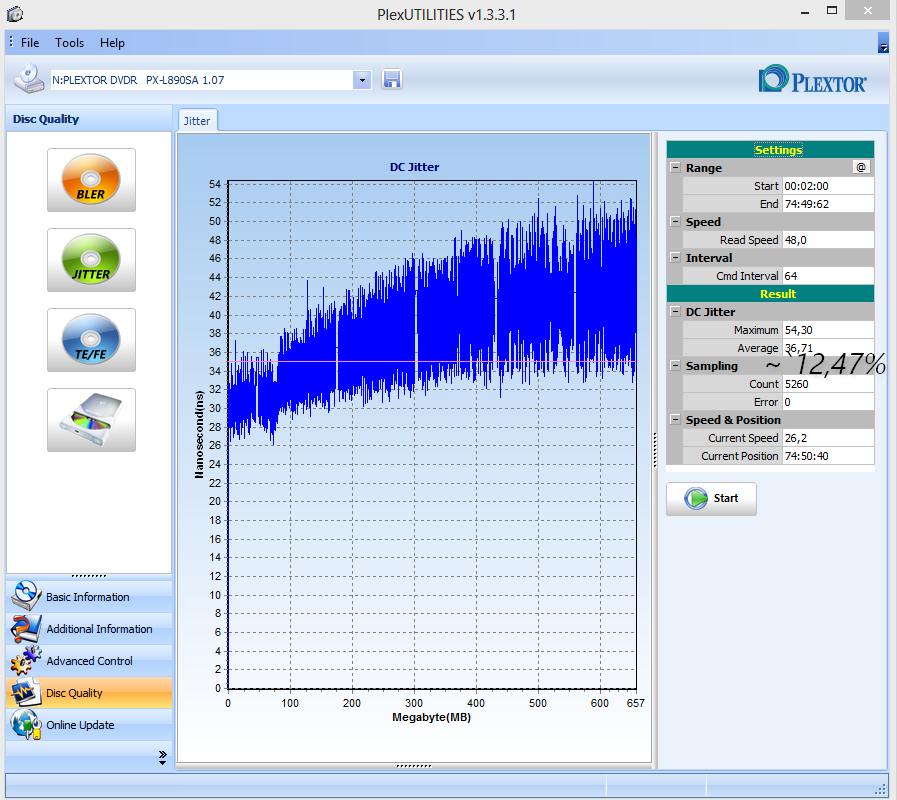Collapse the Interval settings group
Viewport: 897px width, 800px height.
point(676,258)
